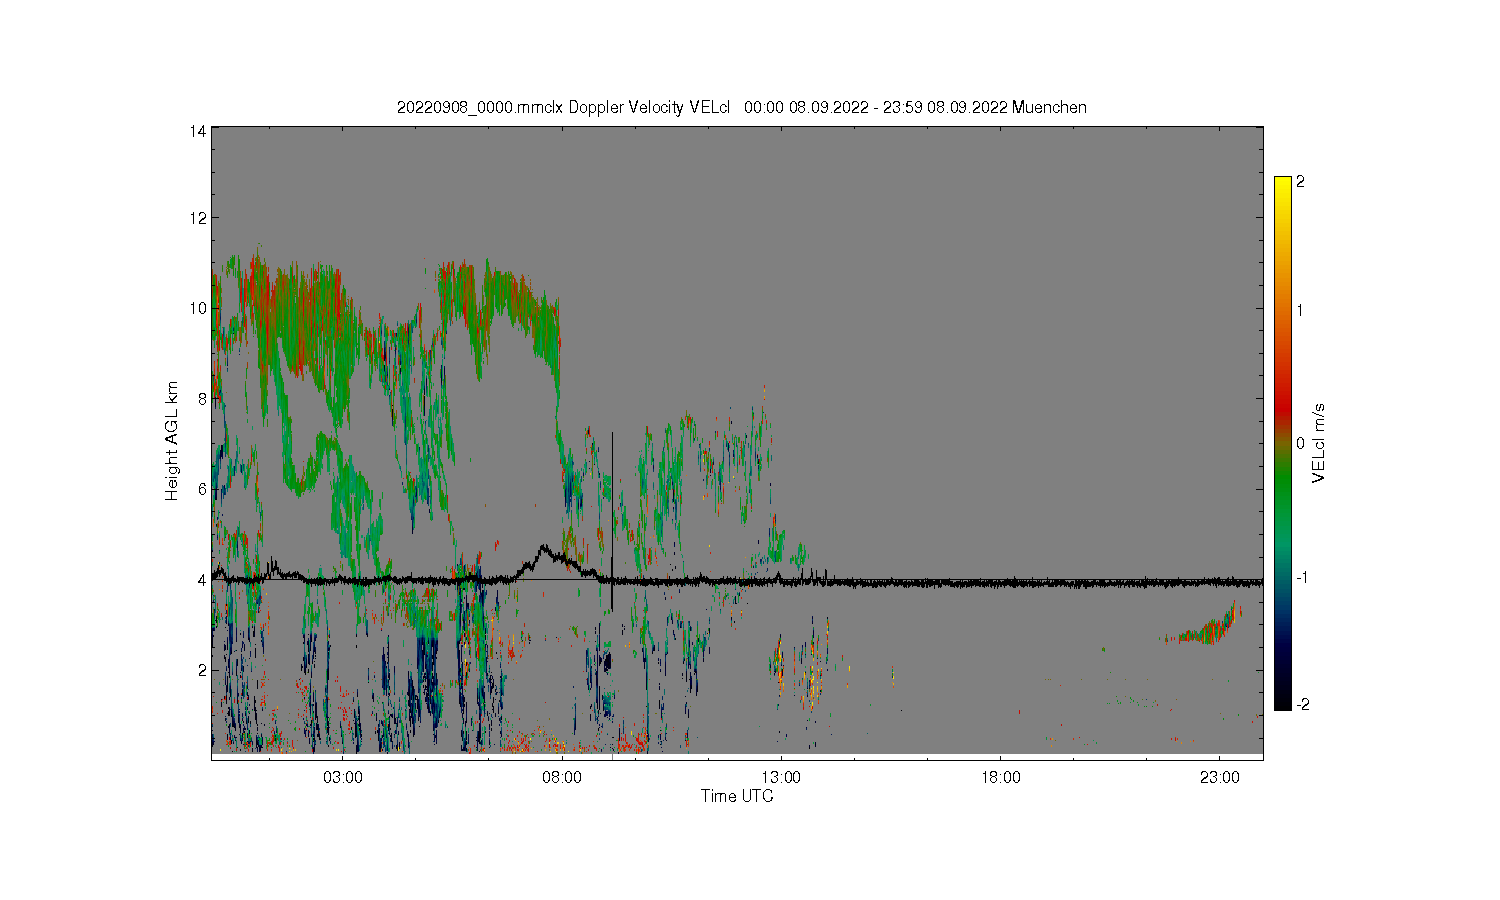Click the '2' label atop the colorbar
This screenshot has width=1500, height=900.
1300,182
